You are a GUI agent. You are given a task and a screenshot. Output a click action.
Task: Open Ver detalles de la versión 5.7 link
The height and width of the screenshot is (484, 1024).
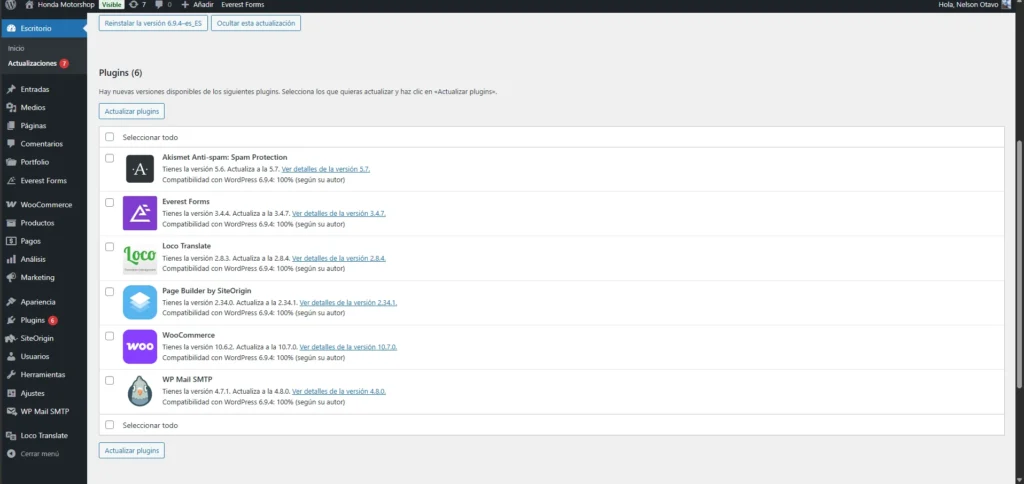point(326,169)
